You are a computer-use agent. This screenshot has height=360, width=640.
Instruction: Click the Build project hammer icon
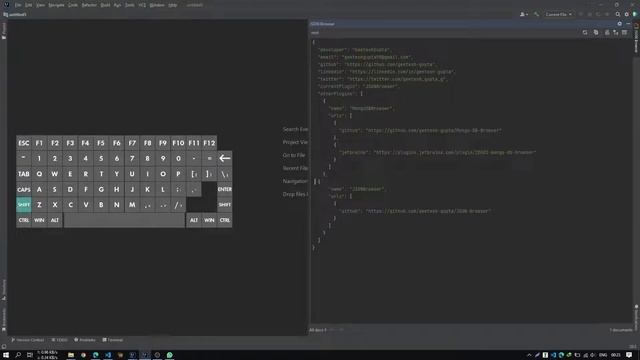(536, 14)
